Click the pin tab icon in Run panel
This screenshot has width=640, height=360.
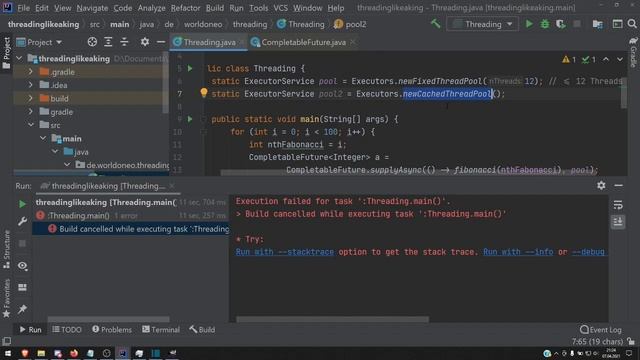coord(22,309)
